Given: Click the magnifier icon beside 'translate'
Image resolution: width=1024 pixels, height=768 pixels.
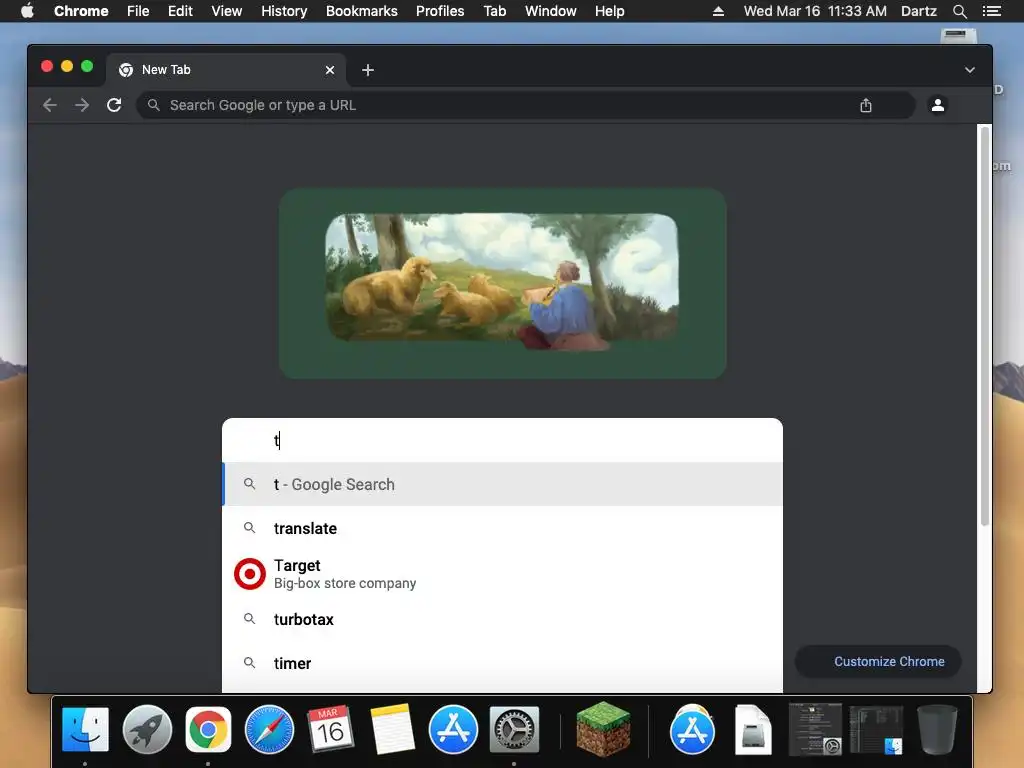Looking at the screenshot, I should point(249,527).
